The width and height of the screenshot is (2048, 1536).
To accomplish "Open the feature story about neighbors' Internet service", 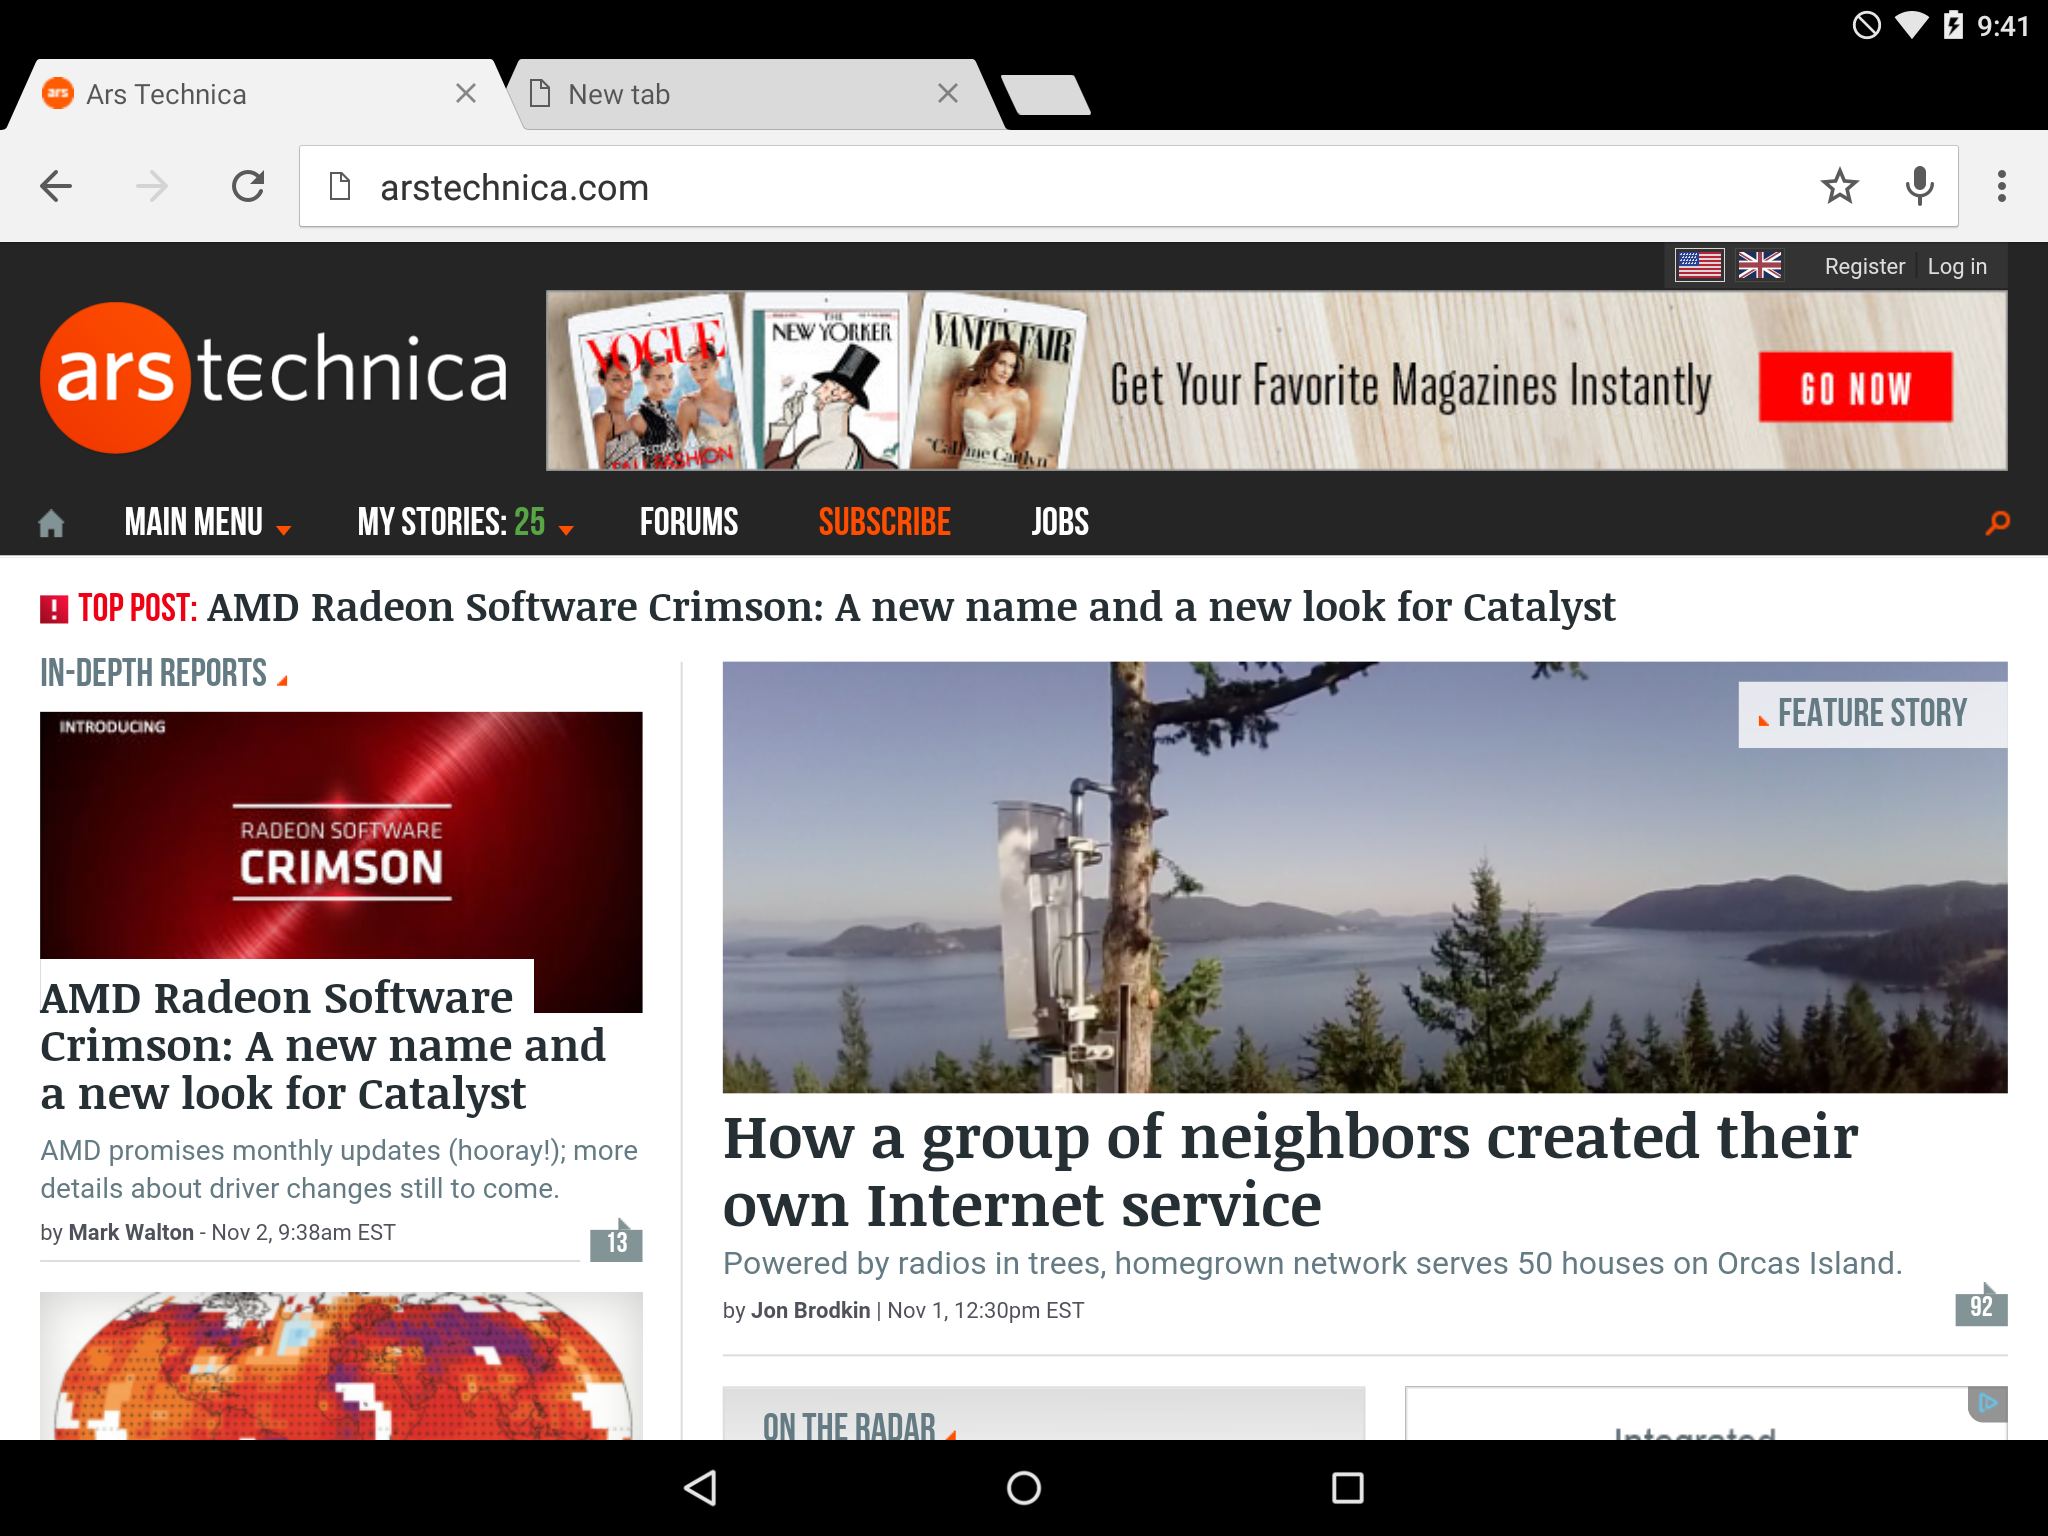I will point(1290,1170).
